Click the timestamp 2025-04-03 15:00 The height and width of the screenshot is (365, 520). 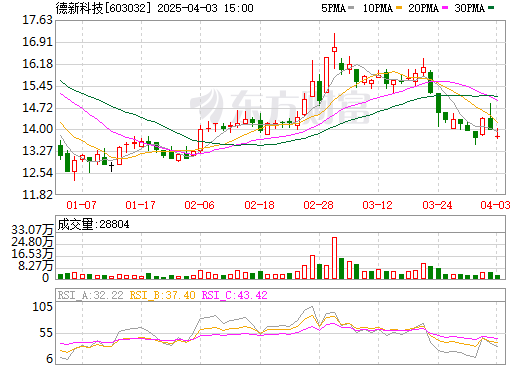pyautogui.click(x=205, y=8)
